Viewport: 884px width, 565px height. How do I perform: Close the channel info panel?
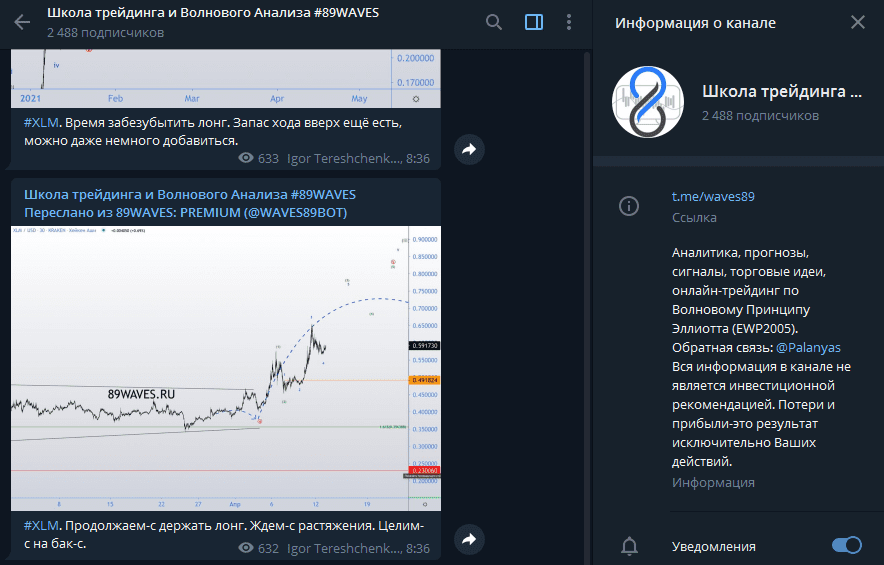(x=858, y=23)
